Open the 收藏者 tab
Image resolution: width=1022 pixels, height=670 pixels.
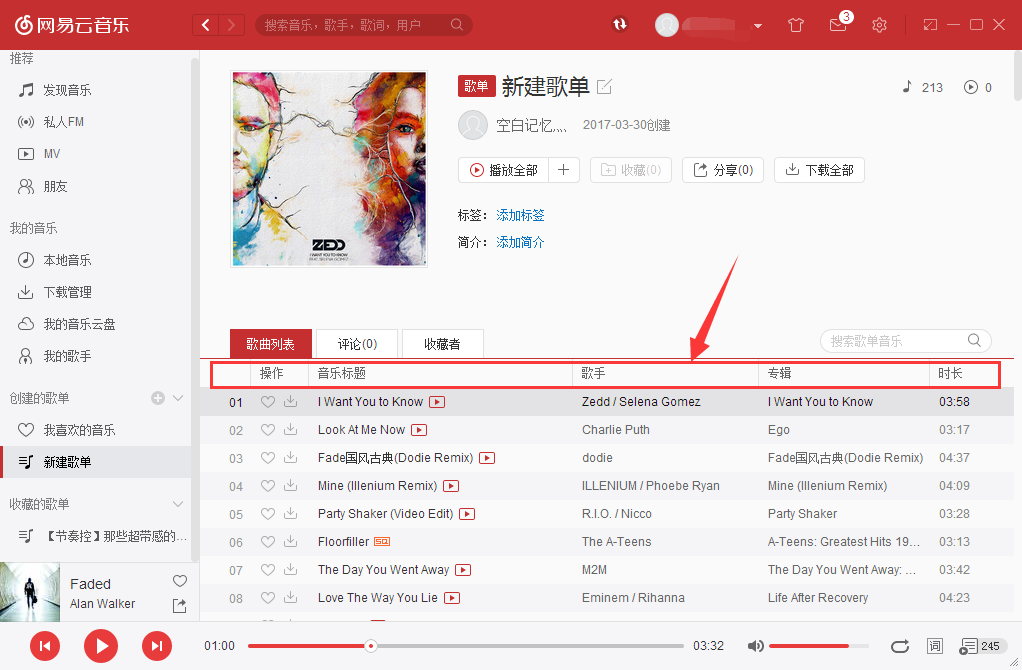pos(442,343)
